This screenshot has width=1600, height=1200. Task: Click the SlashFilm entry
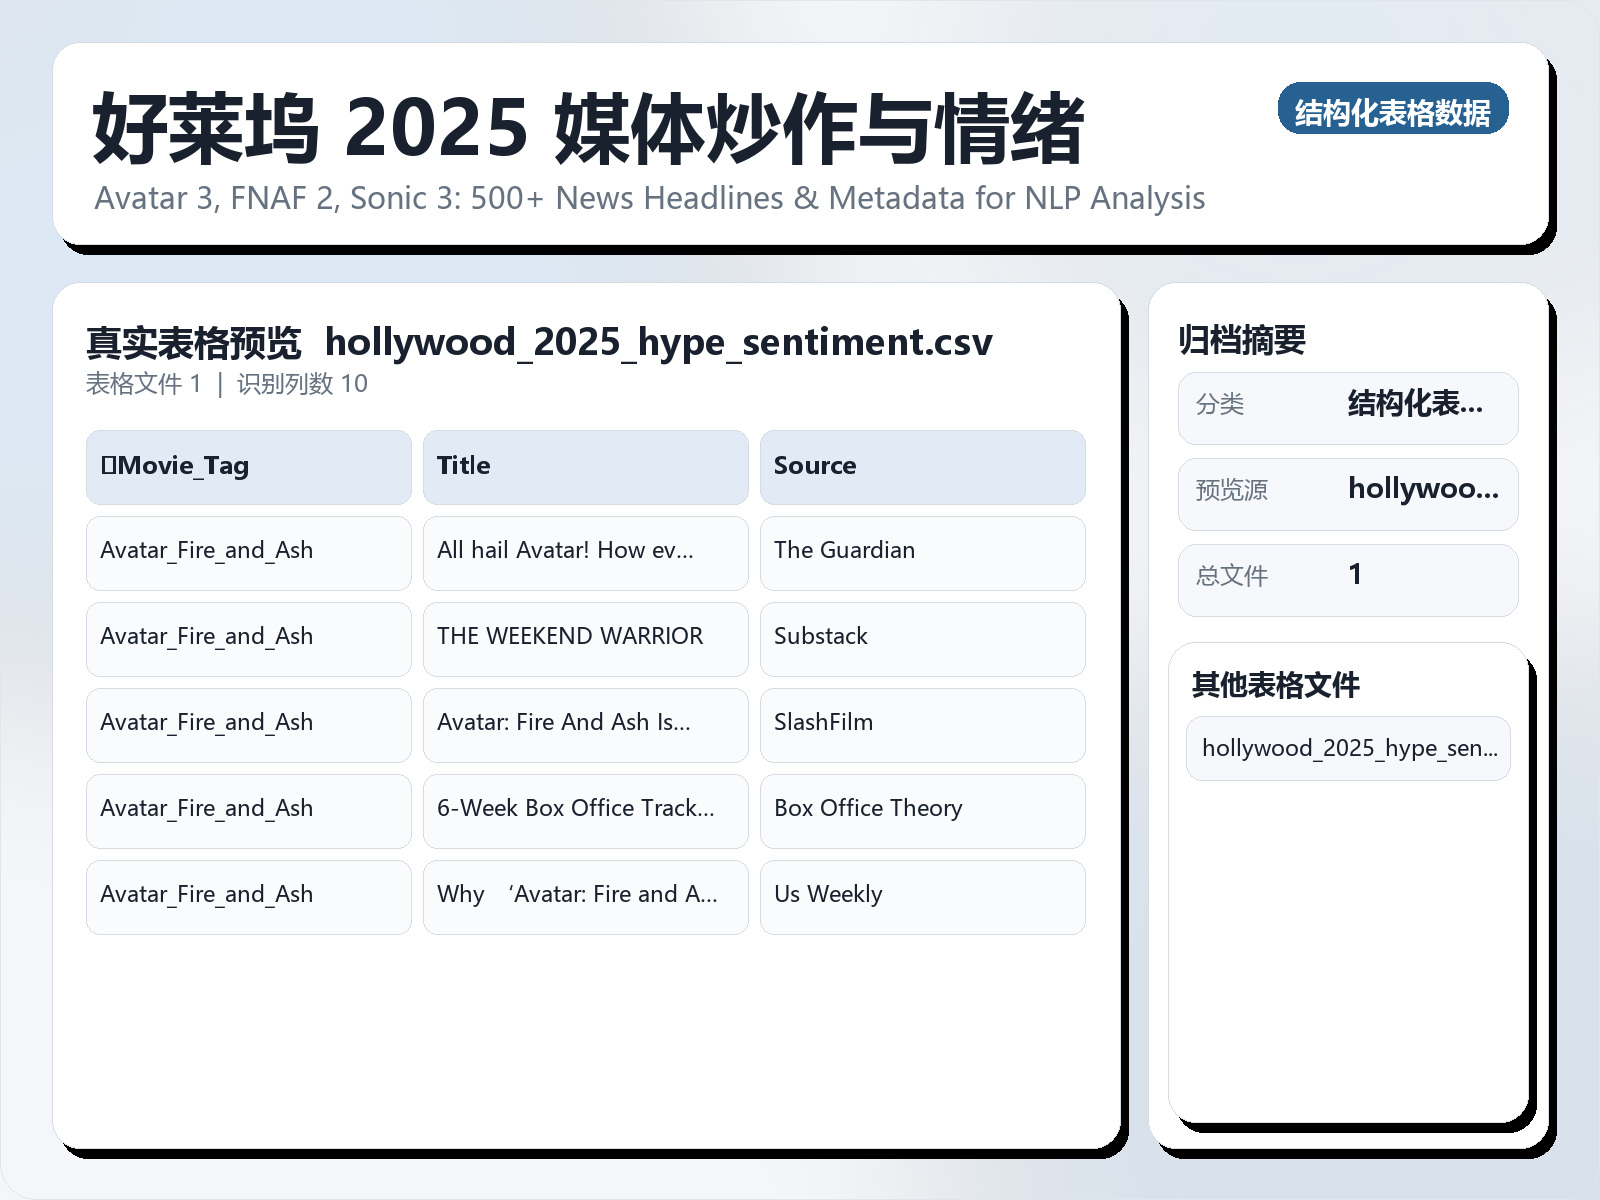coord(922,724)
